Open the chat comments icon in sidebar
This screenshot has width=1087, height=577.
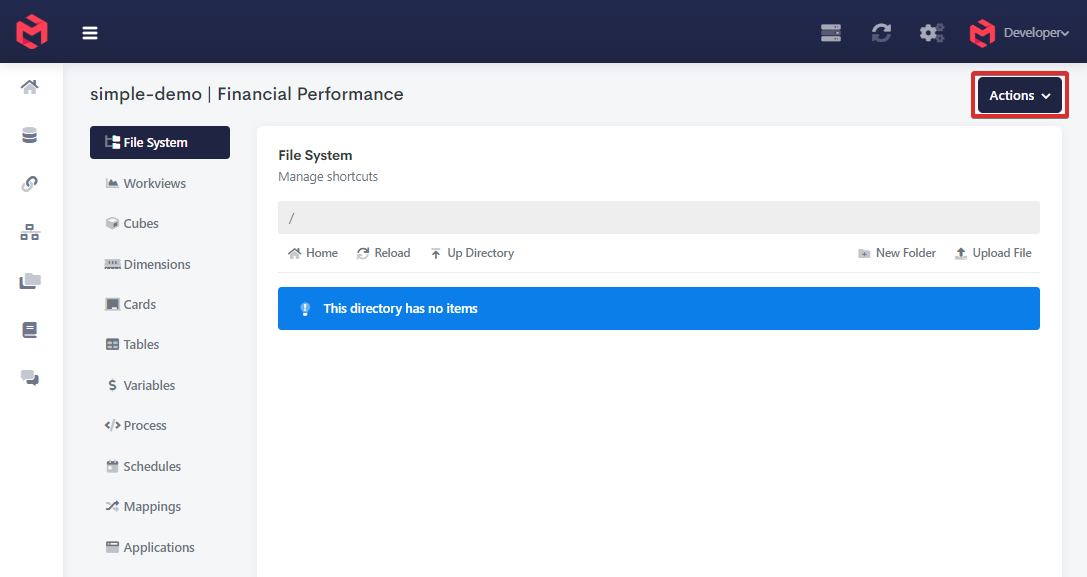30,377
